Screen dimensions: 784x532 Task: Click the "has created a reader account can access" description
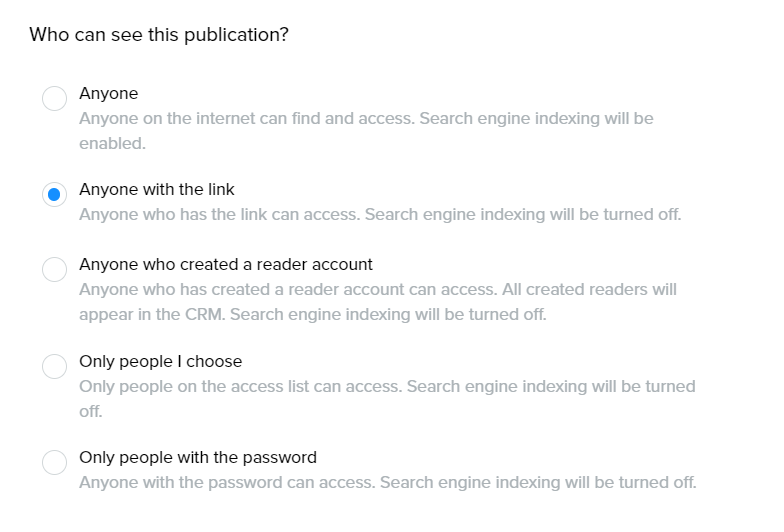pyautogui.click(x=330, y=290)
